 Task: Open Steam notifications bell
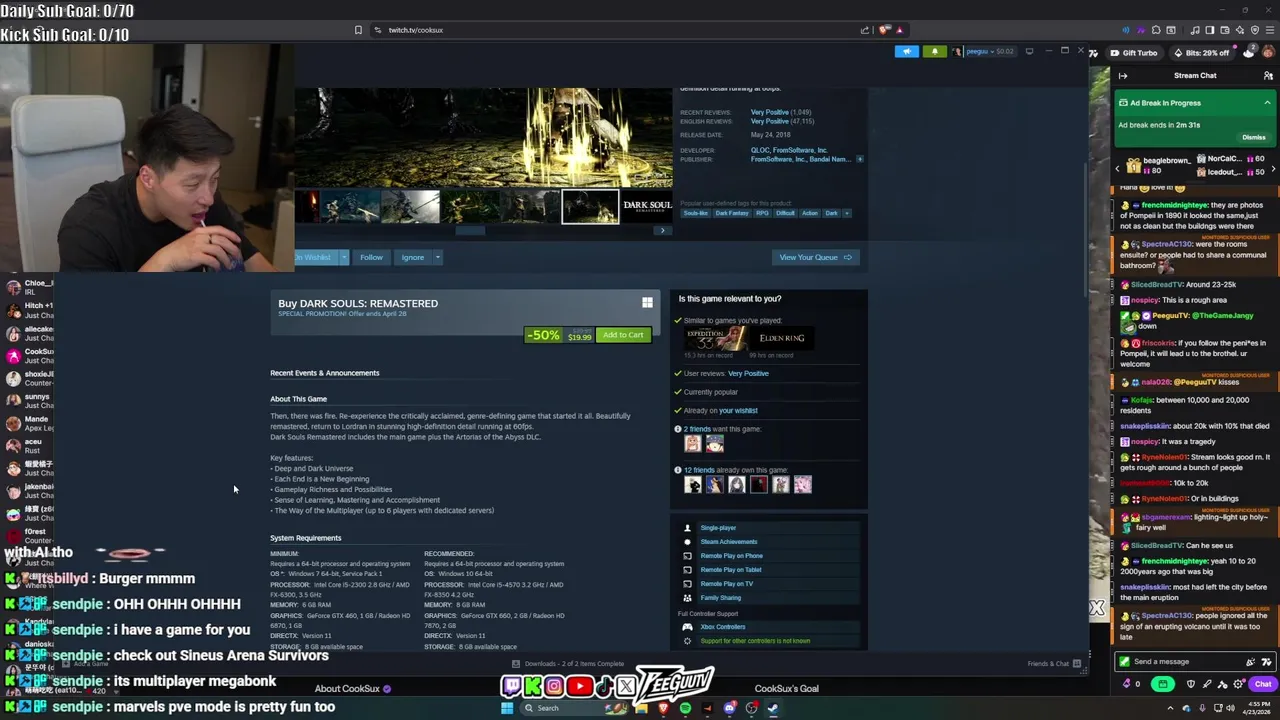pos(934,51)
